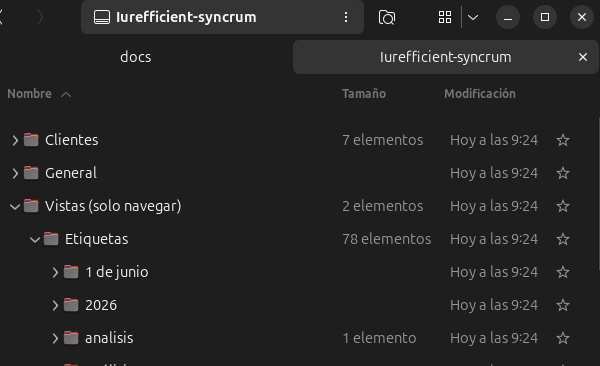Click the forward navigation arrow
Screen dimensions: 600x366
tap(40, 17)
